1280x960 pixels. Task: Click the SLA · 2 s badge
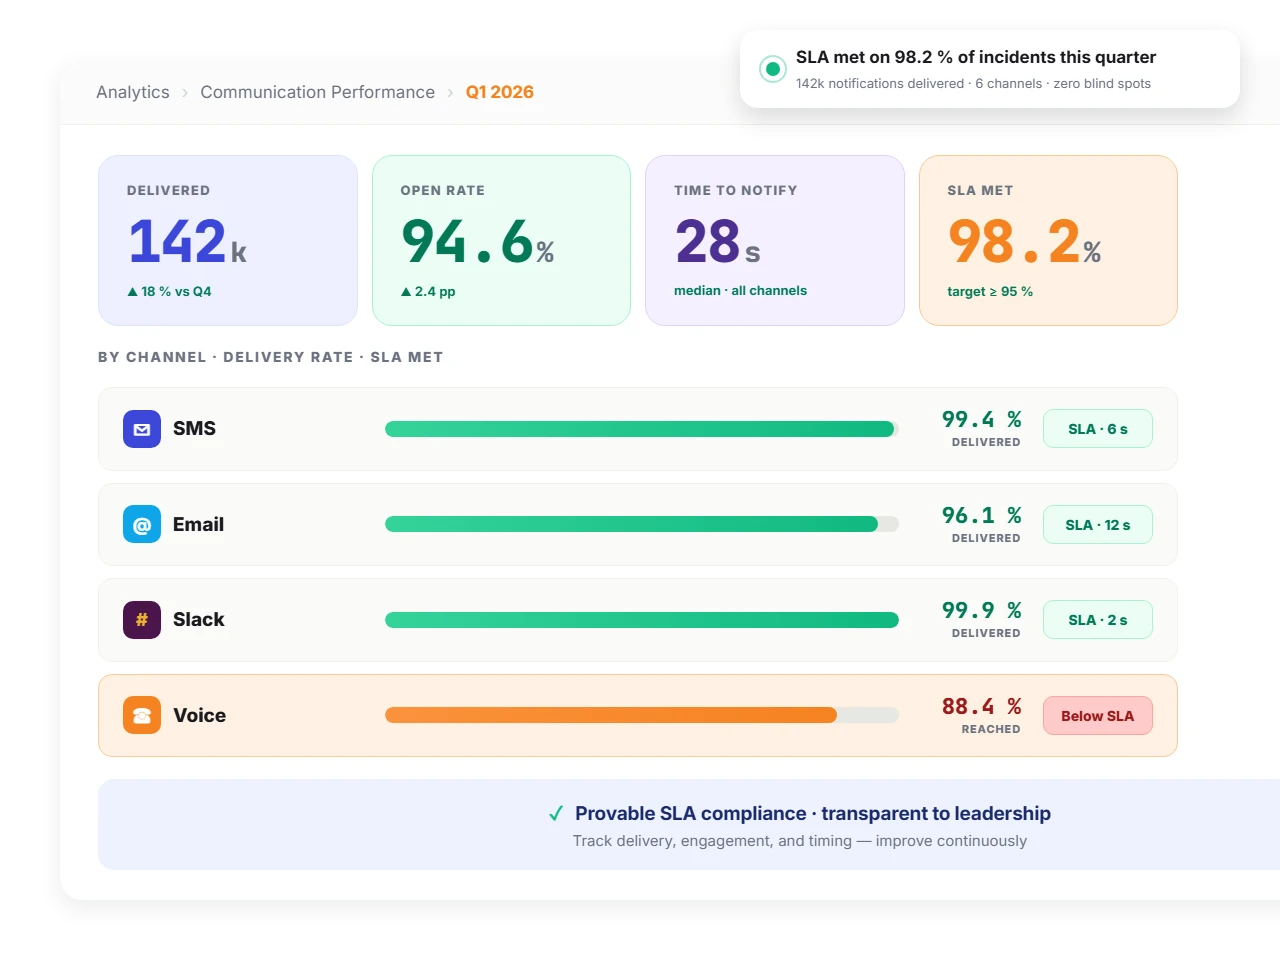pyautogui.click(x=1098, y=620)
